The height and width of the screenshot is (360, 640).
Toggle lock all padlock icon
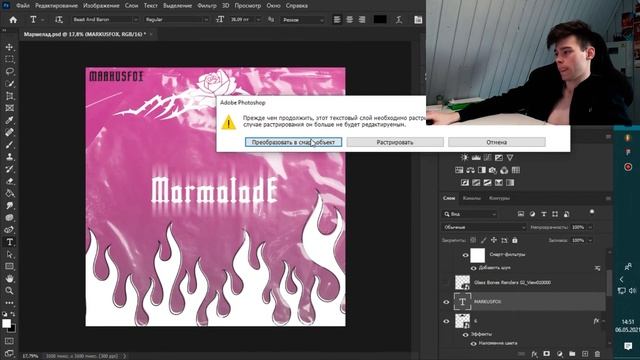[x=515, y=240]
